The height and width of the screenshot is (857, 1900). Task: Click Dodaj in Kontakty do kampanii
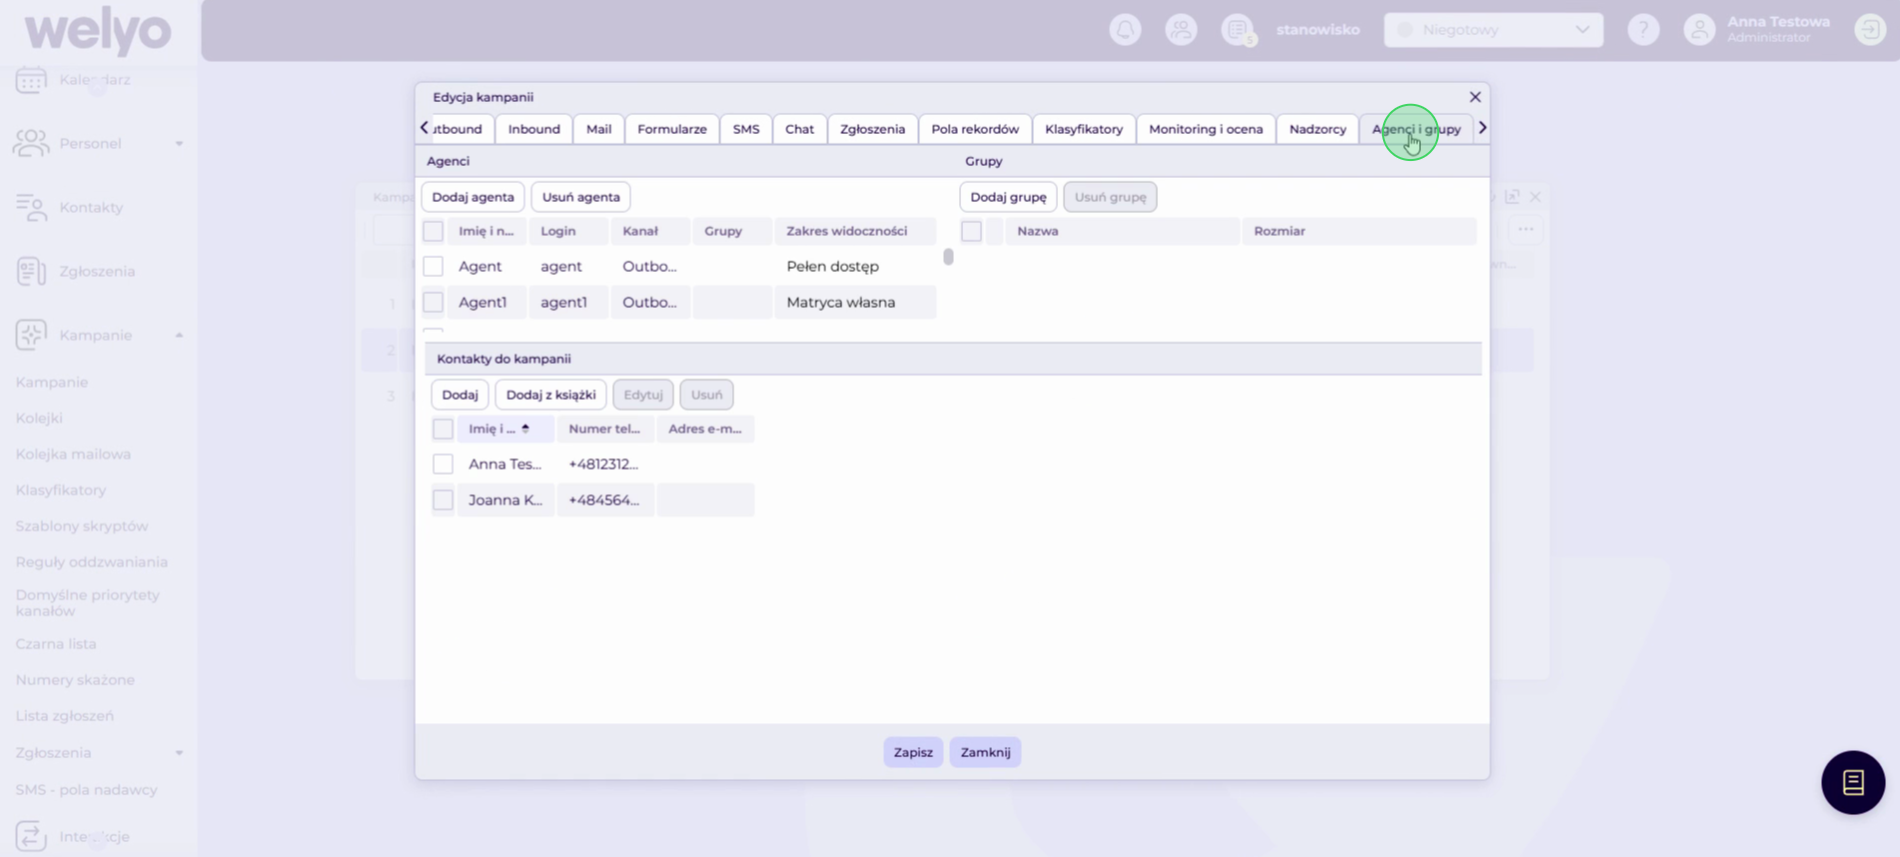(x=460, y=395)
